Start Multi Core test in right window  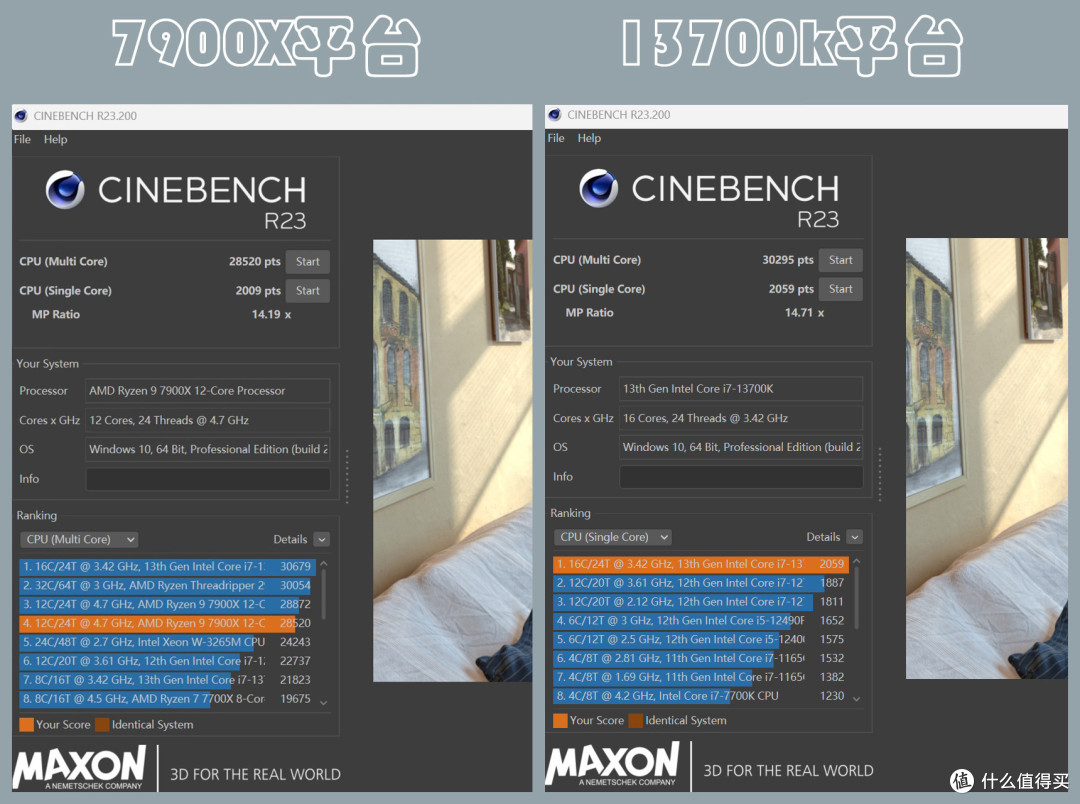[840, 260]
